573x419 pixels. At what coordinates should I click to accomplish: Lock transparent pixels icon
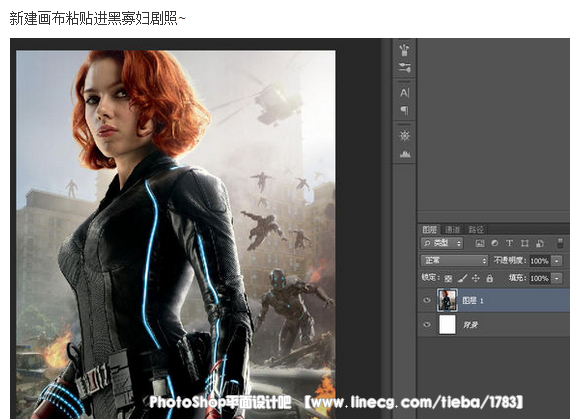(x=448, y=279)
